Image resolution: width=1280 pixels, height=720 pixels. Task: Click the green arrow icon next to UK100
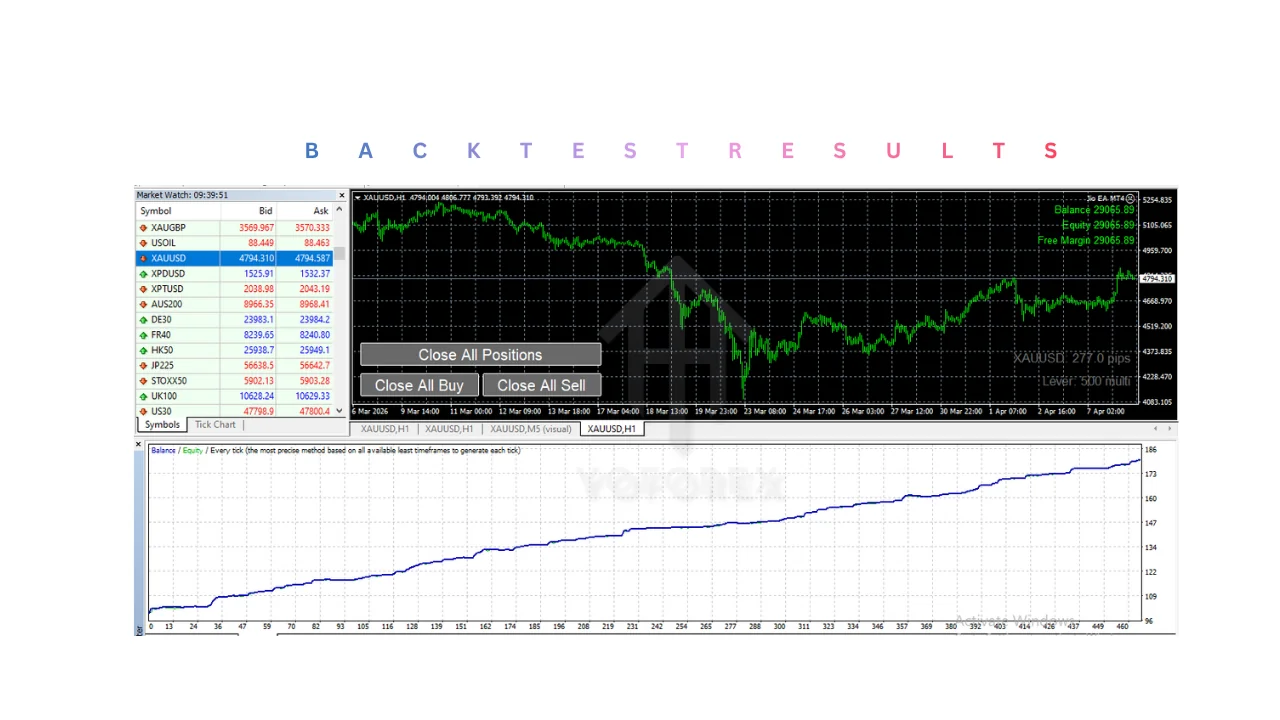tap(143, 397)
